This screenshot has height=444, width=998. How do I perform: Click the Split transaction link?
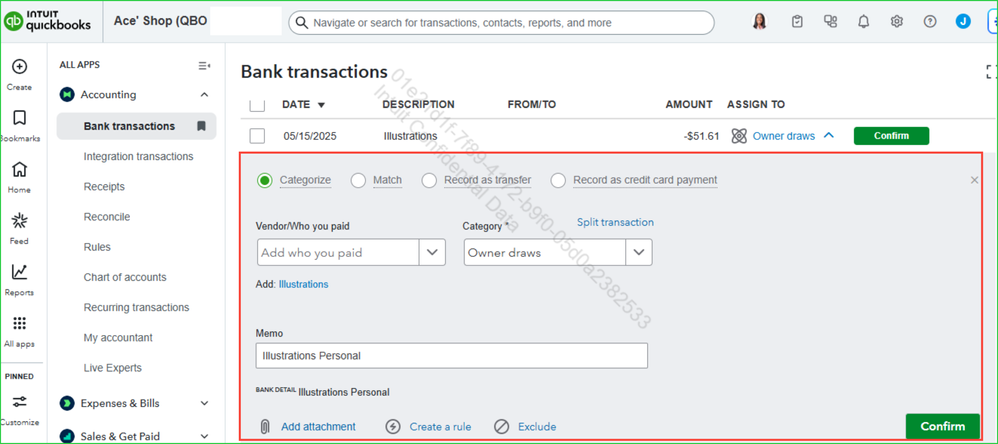pyautogui.click(x=615, y=222)
